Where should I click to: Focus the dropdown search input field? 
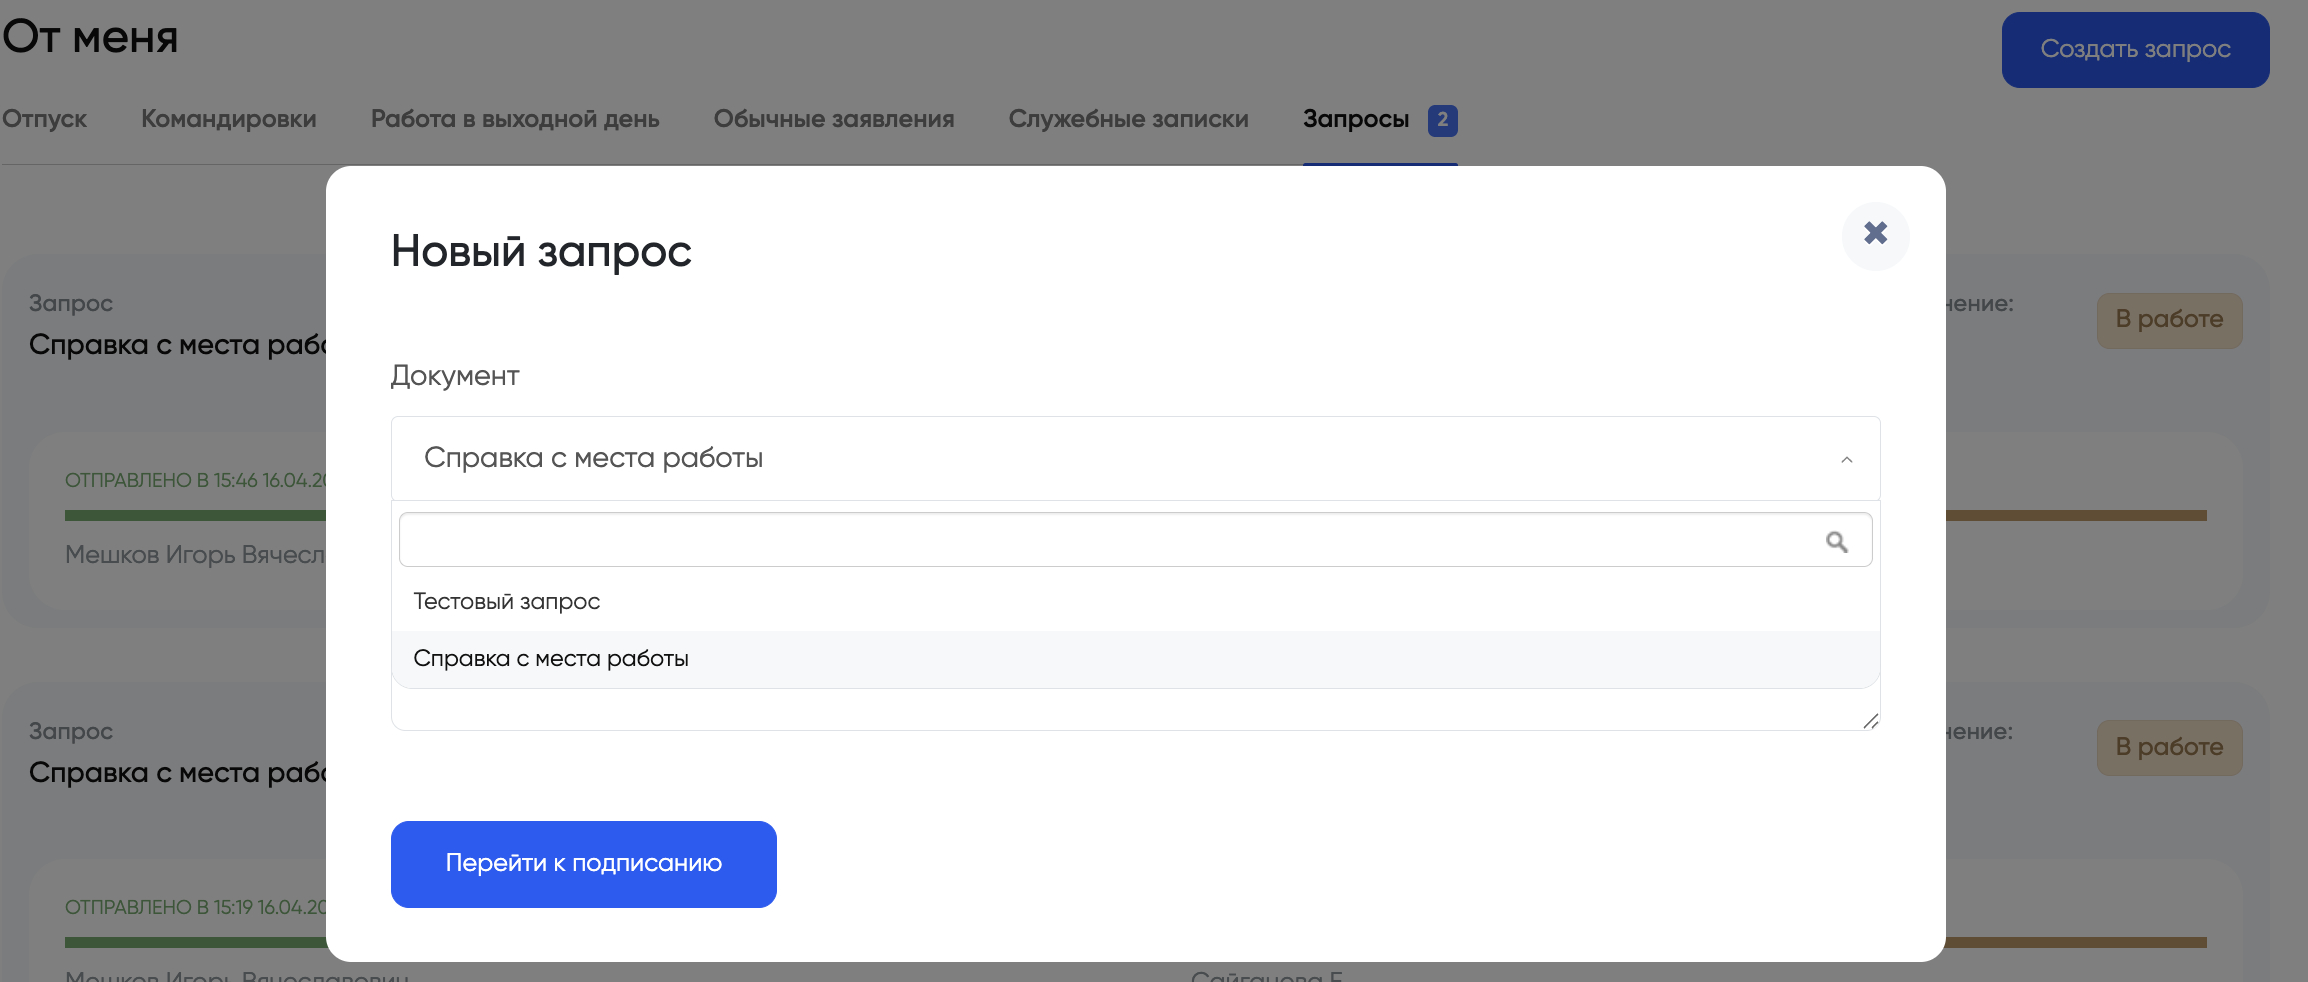click(x=1100, y=541)
